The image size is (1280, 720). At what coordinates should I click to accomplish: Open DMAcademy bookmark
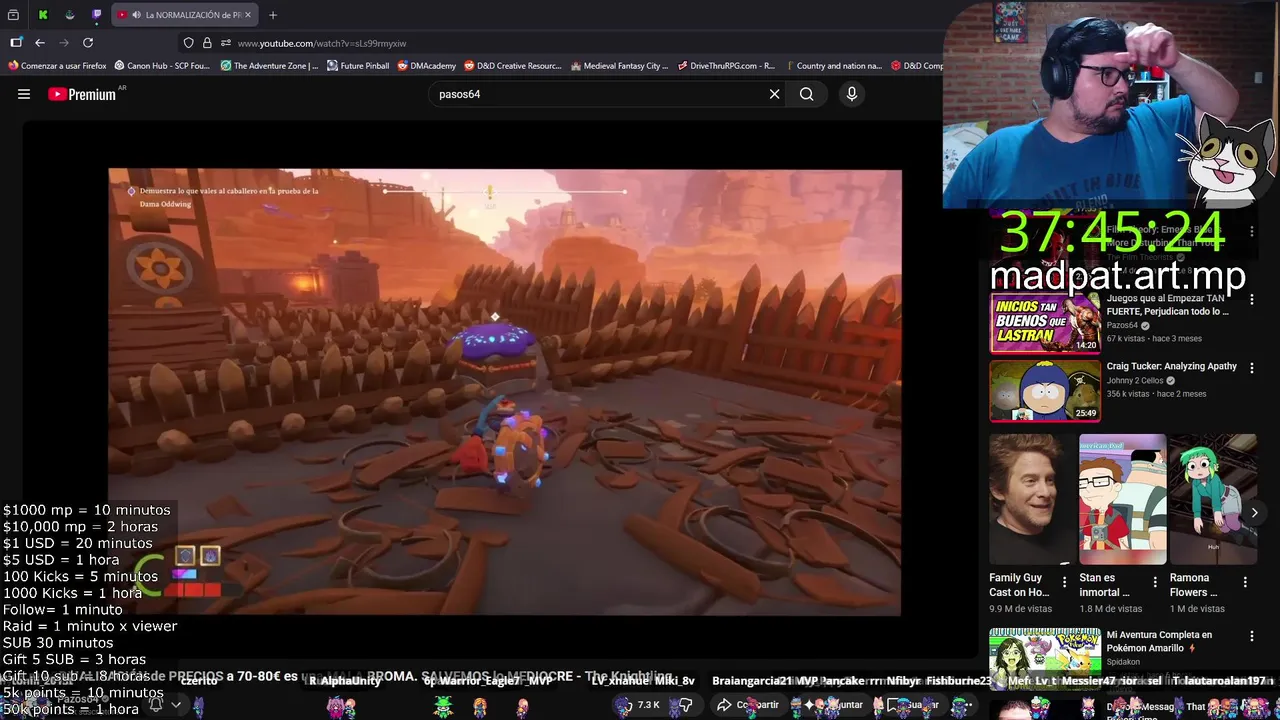[427, 66]
